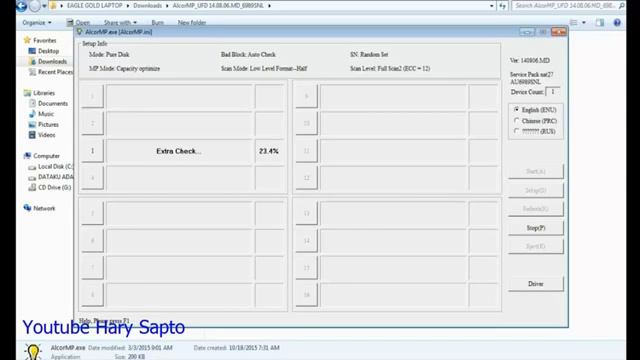
Task: Select English (ENU) language radio
Action: coord(517,110)
